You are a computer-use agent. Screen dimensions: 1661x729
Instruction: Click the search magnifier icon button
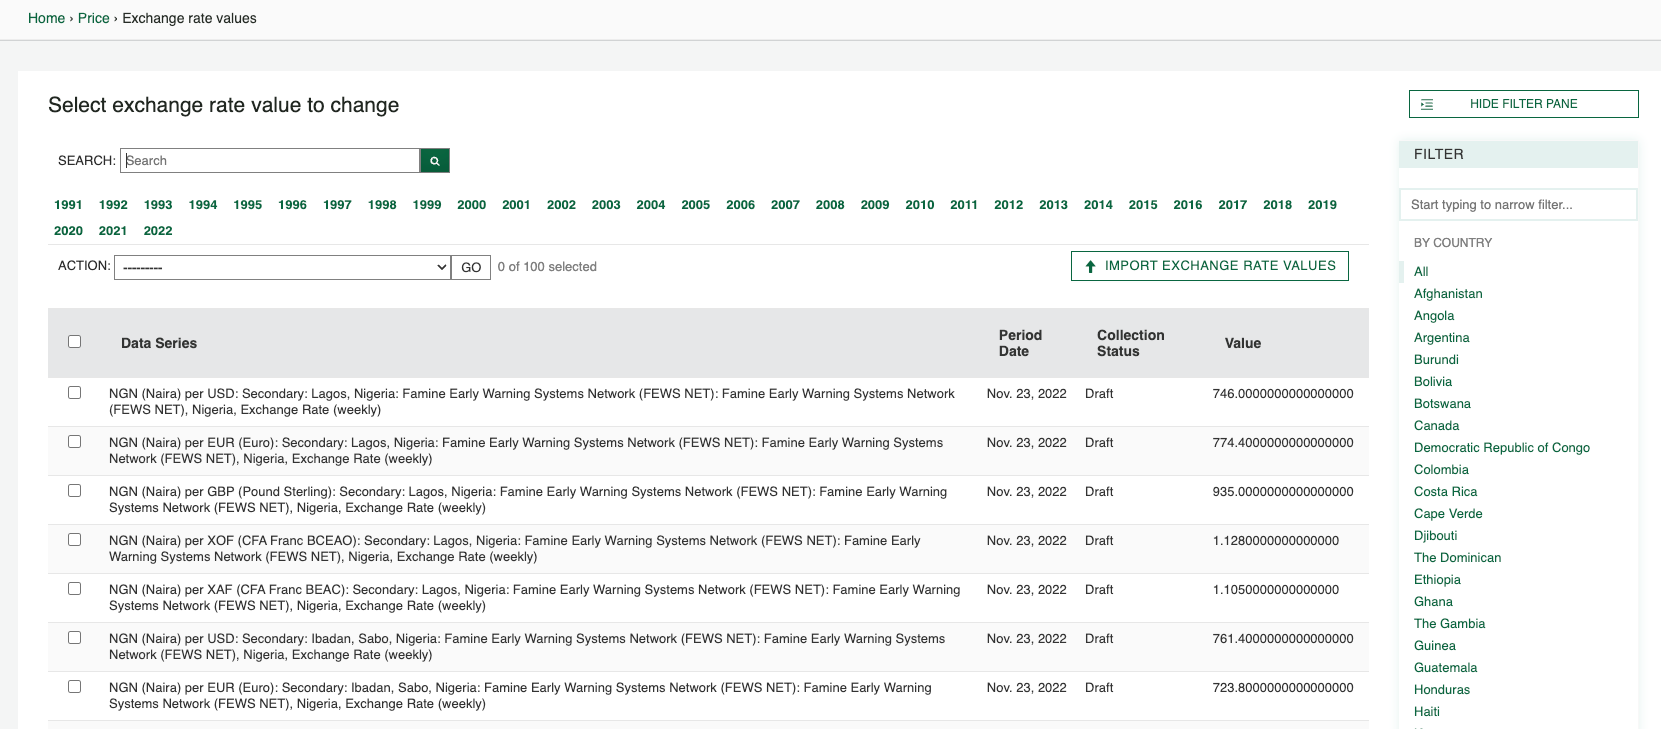pos(434,161)
